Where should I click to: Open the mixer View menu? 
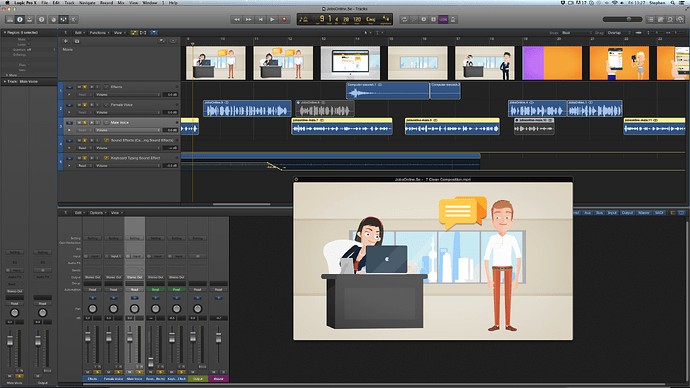point(115,212)
